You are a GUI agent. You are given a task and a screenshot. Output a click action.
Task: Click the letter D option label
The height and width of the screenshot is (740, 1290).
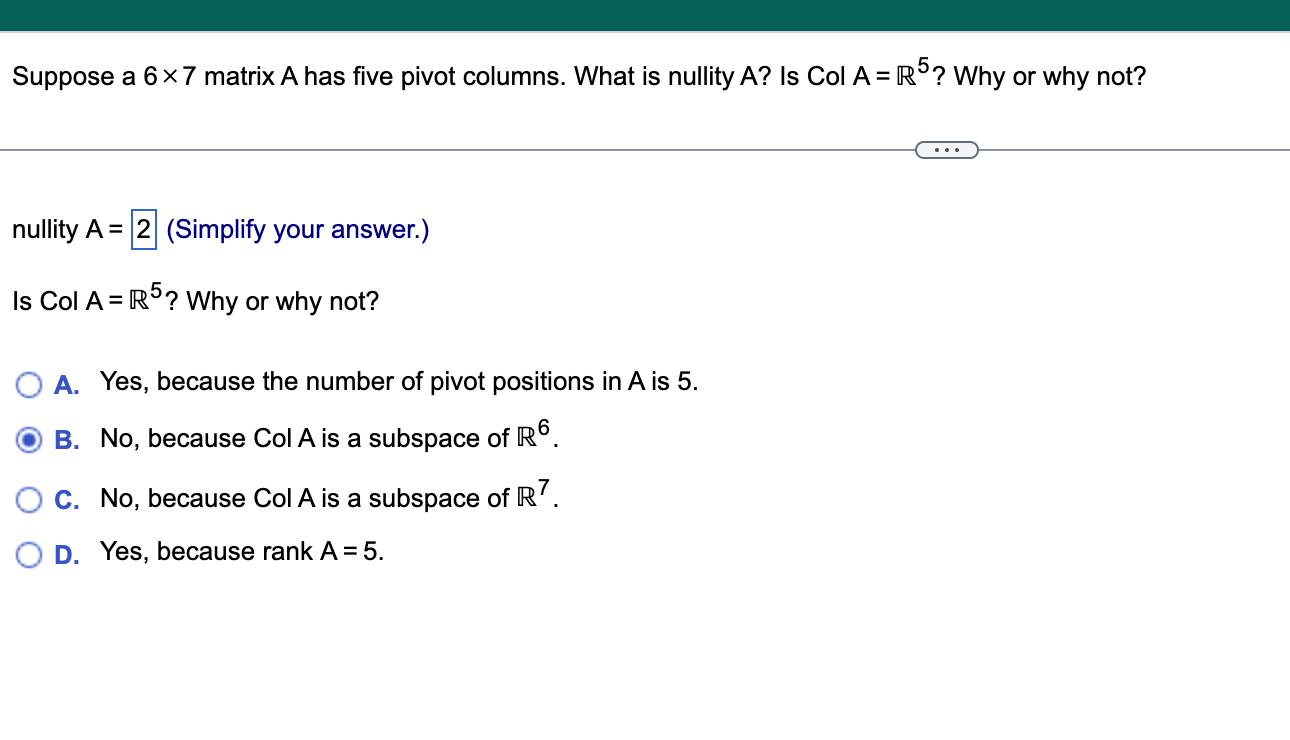click(66, 554)
